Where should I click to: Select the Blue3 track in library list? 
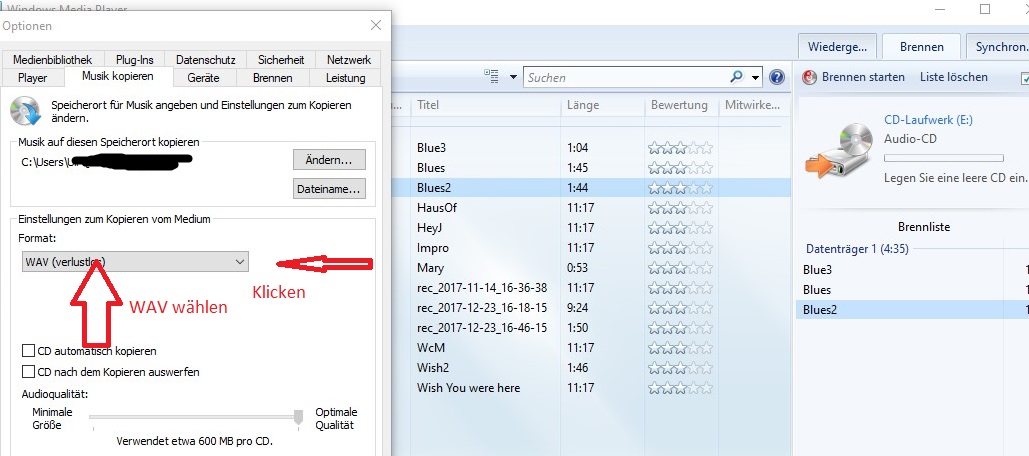coord(432,148)
